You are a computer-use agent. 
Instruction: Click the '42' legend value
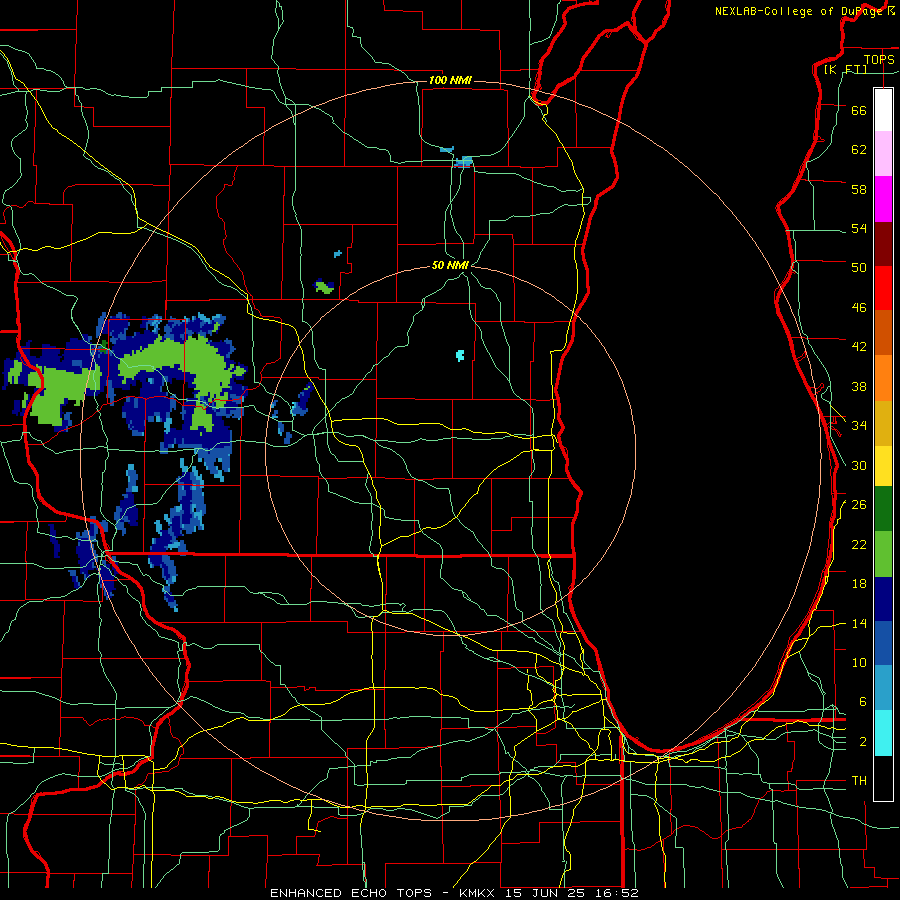pos(859,347)
